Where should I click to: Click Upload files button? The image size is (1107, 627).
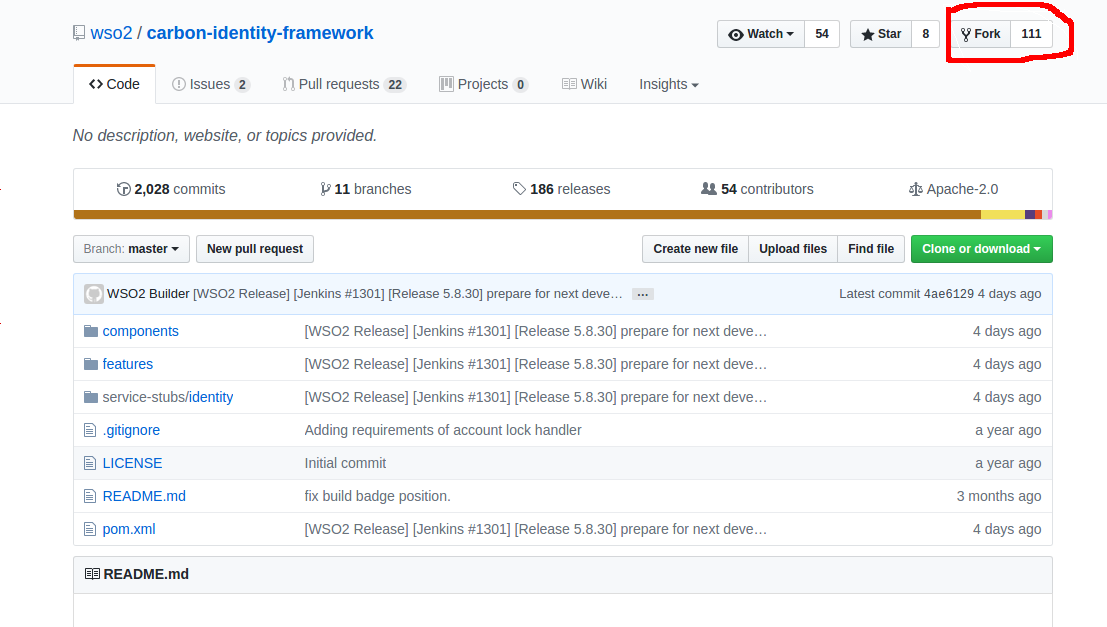point(793,249)
